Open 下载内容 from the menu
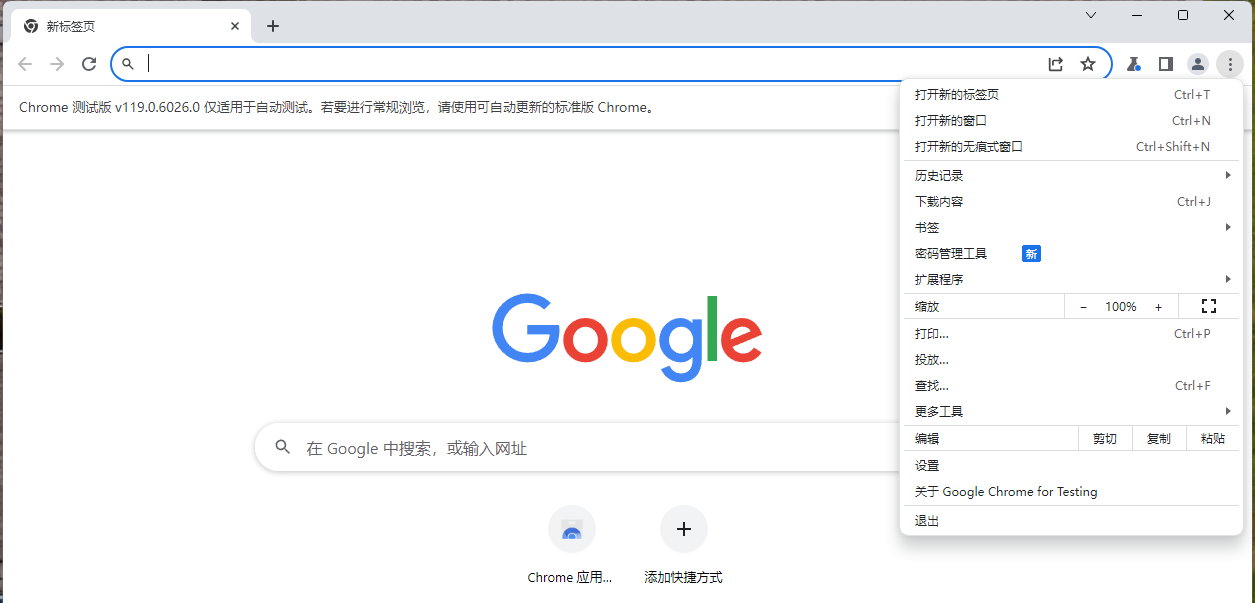 (x=1072, y=202)
